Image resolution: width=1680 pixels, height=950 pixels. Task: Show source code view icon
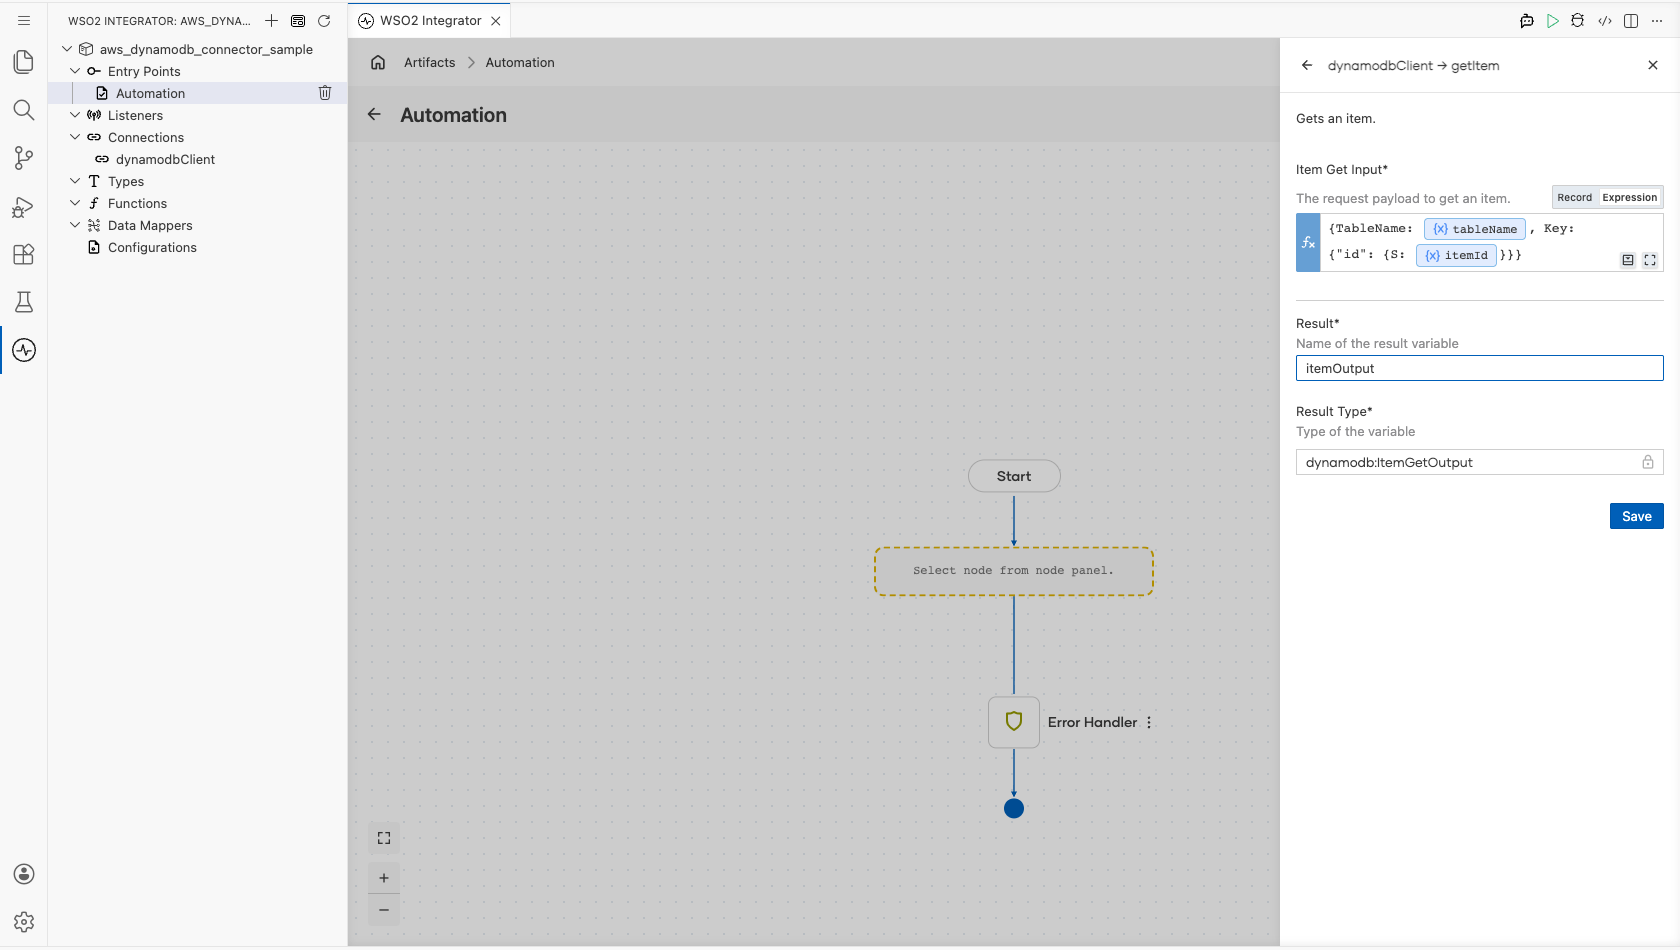pyautogui.click(x=1605, y=20)
